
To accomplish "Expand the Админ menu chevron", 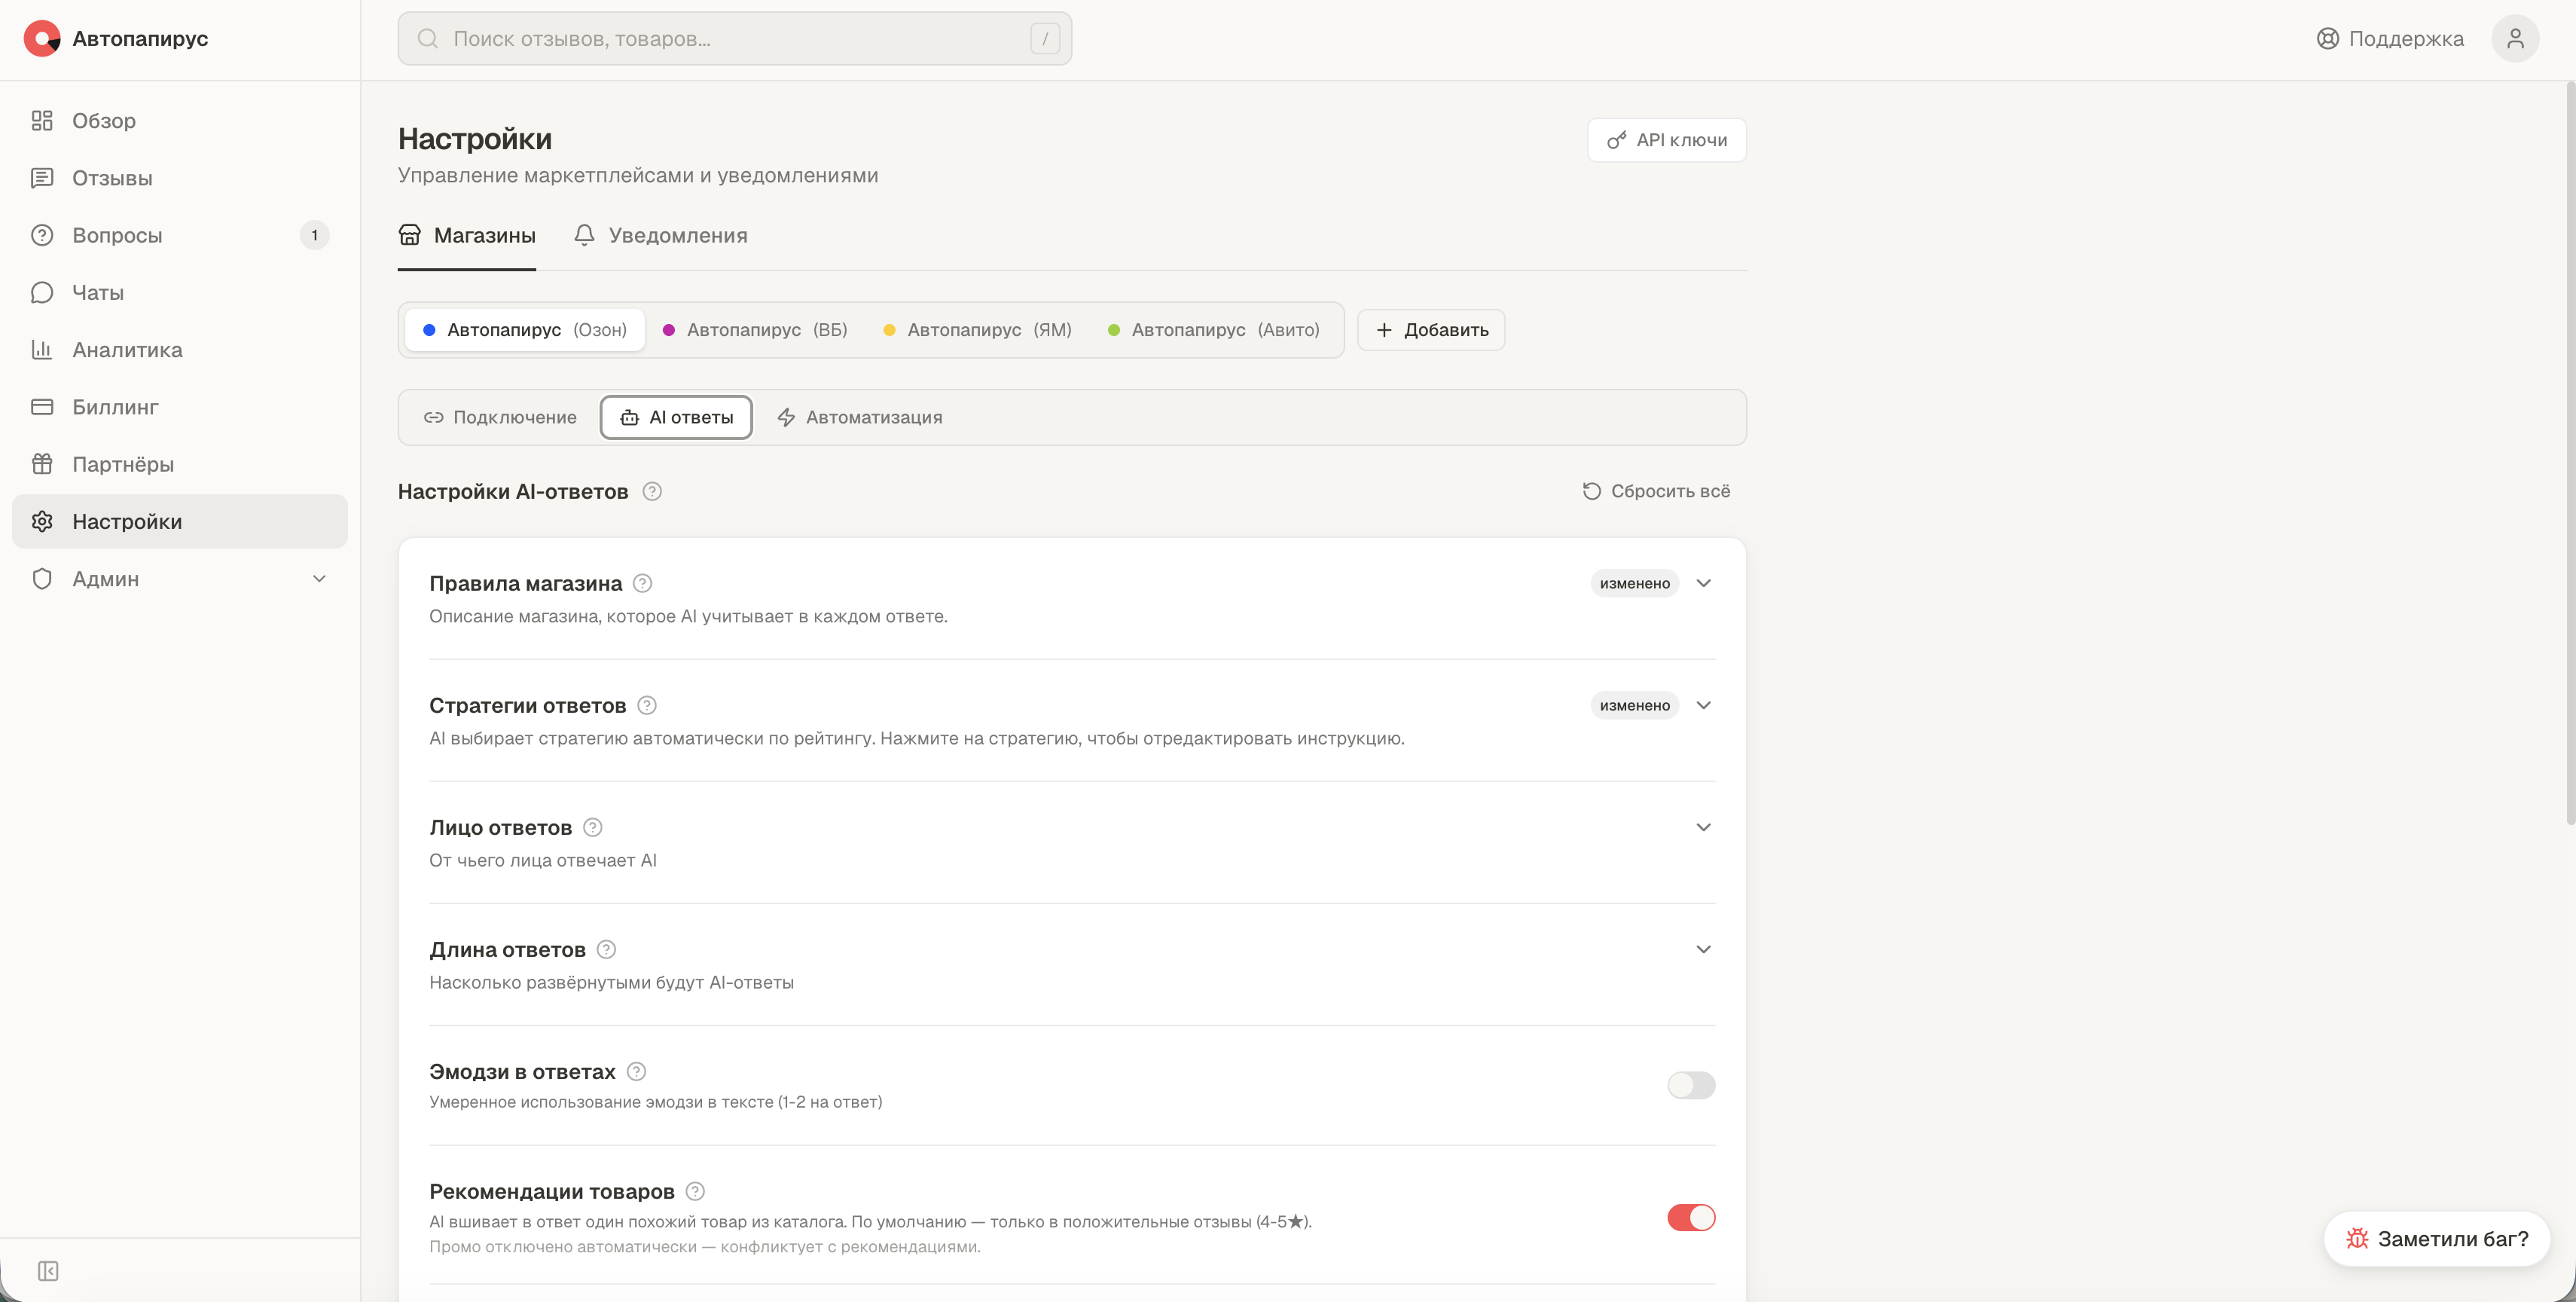I will 319,579.
